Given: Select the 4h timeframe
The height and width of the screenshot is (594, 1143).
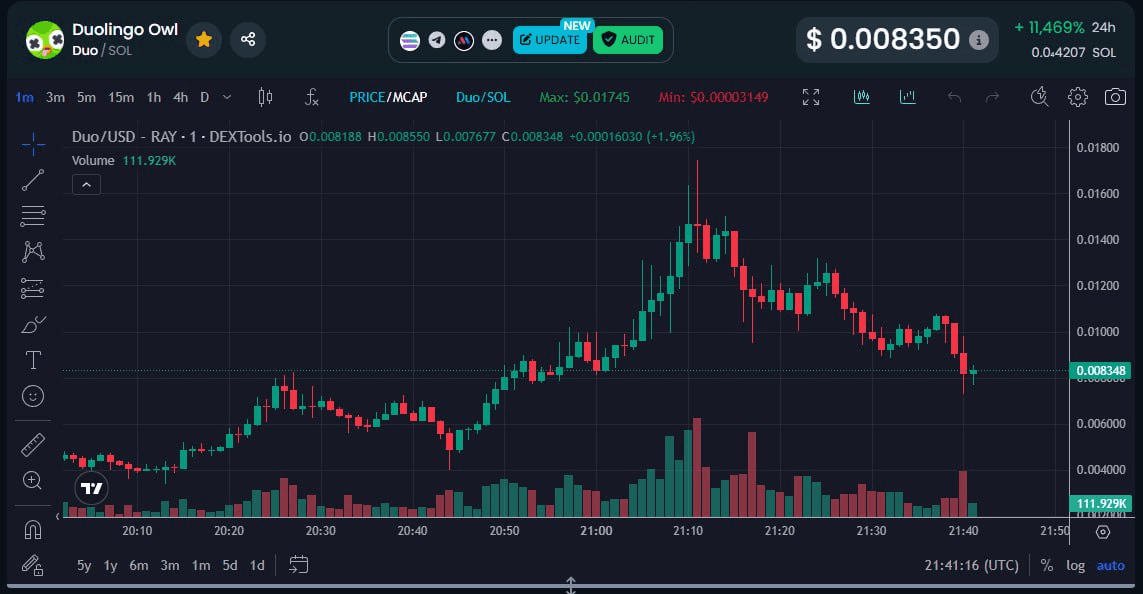Looking at the screenshot, I should tap(180, 97).
